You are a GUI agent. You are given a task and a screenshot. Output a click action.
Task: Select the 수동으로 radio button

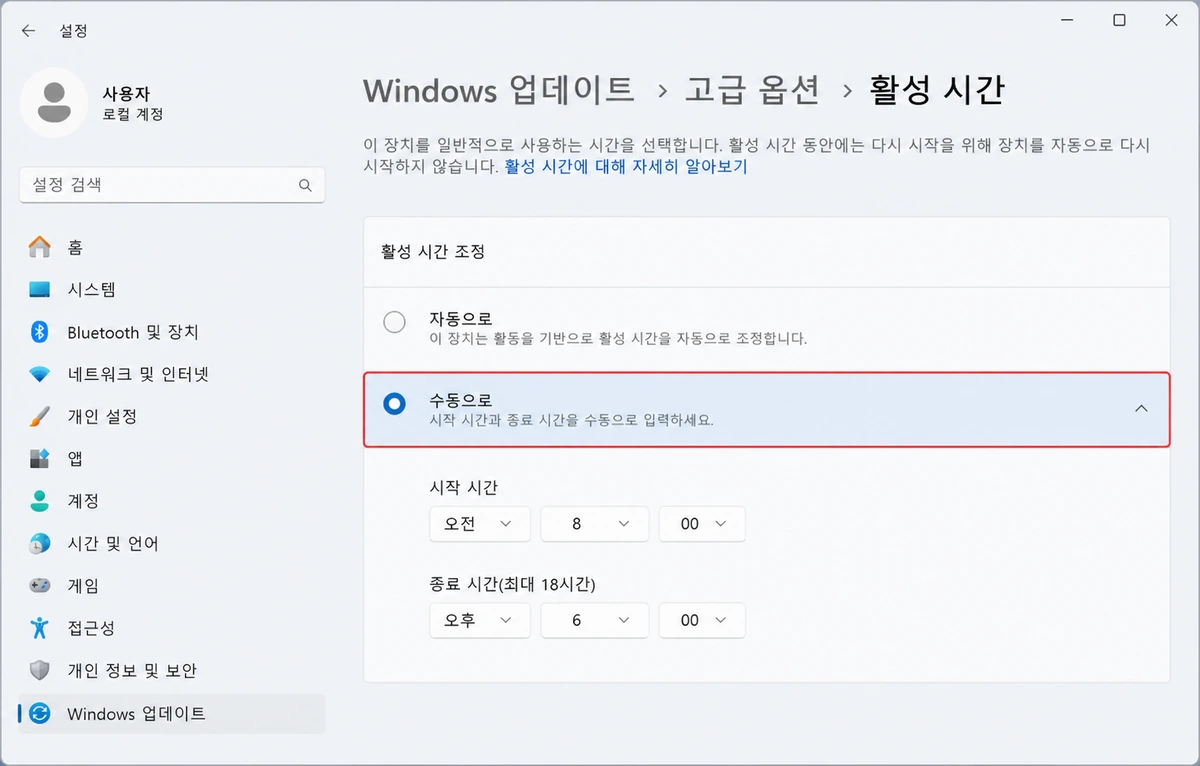coord(395,404)
